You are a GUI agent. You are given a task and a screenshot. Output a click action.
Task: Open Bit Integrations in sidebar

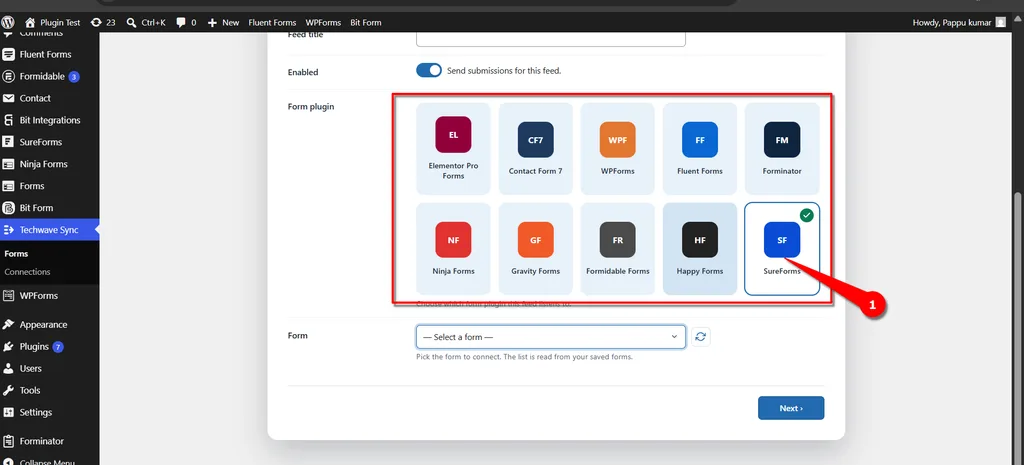pos(50,120)
